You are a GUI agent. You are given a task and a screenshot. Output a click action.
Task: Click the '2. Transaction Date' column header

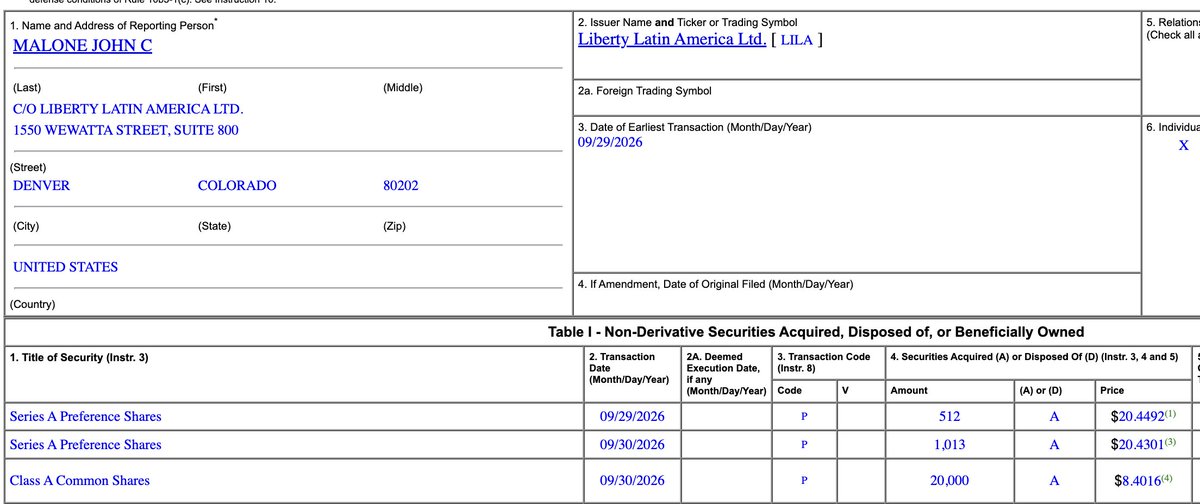click(x=628, y=368)
